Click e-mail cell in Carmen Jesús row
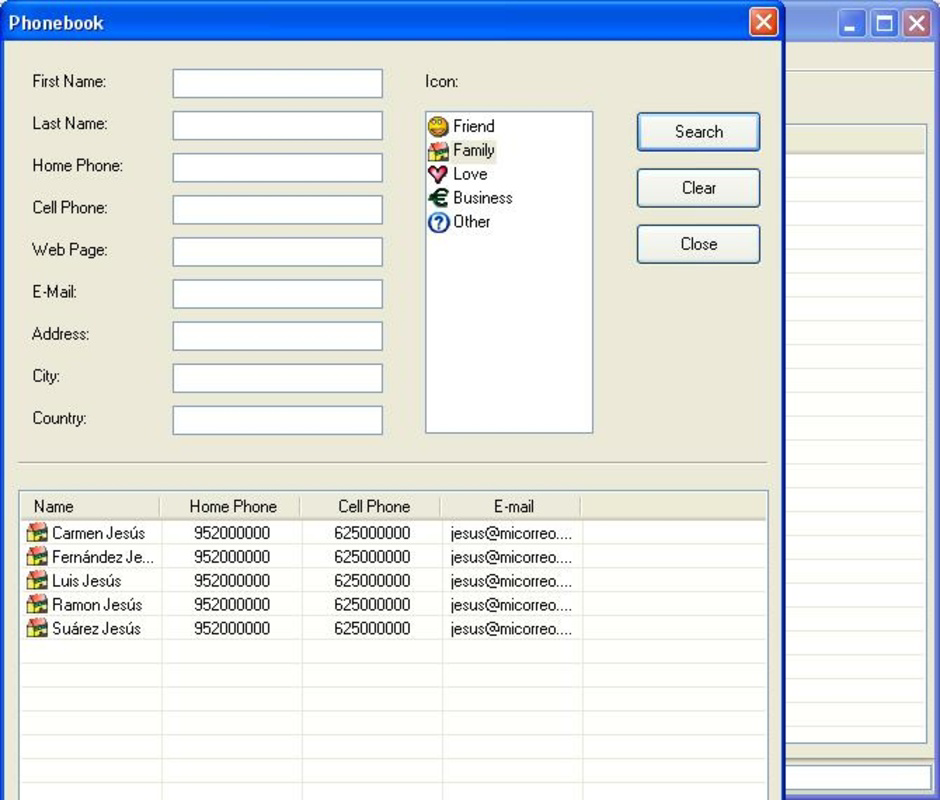Screen dimensions: 940x800 pyautogui.click(x=511, y=533)
